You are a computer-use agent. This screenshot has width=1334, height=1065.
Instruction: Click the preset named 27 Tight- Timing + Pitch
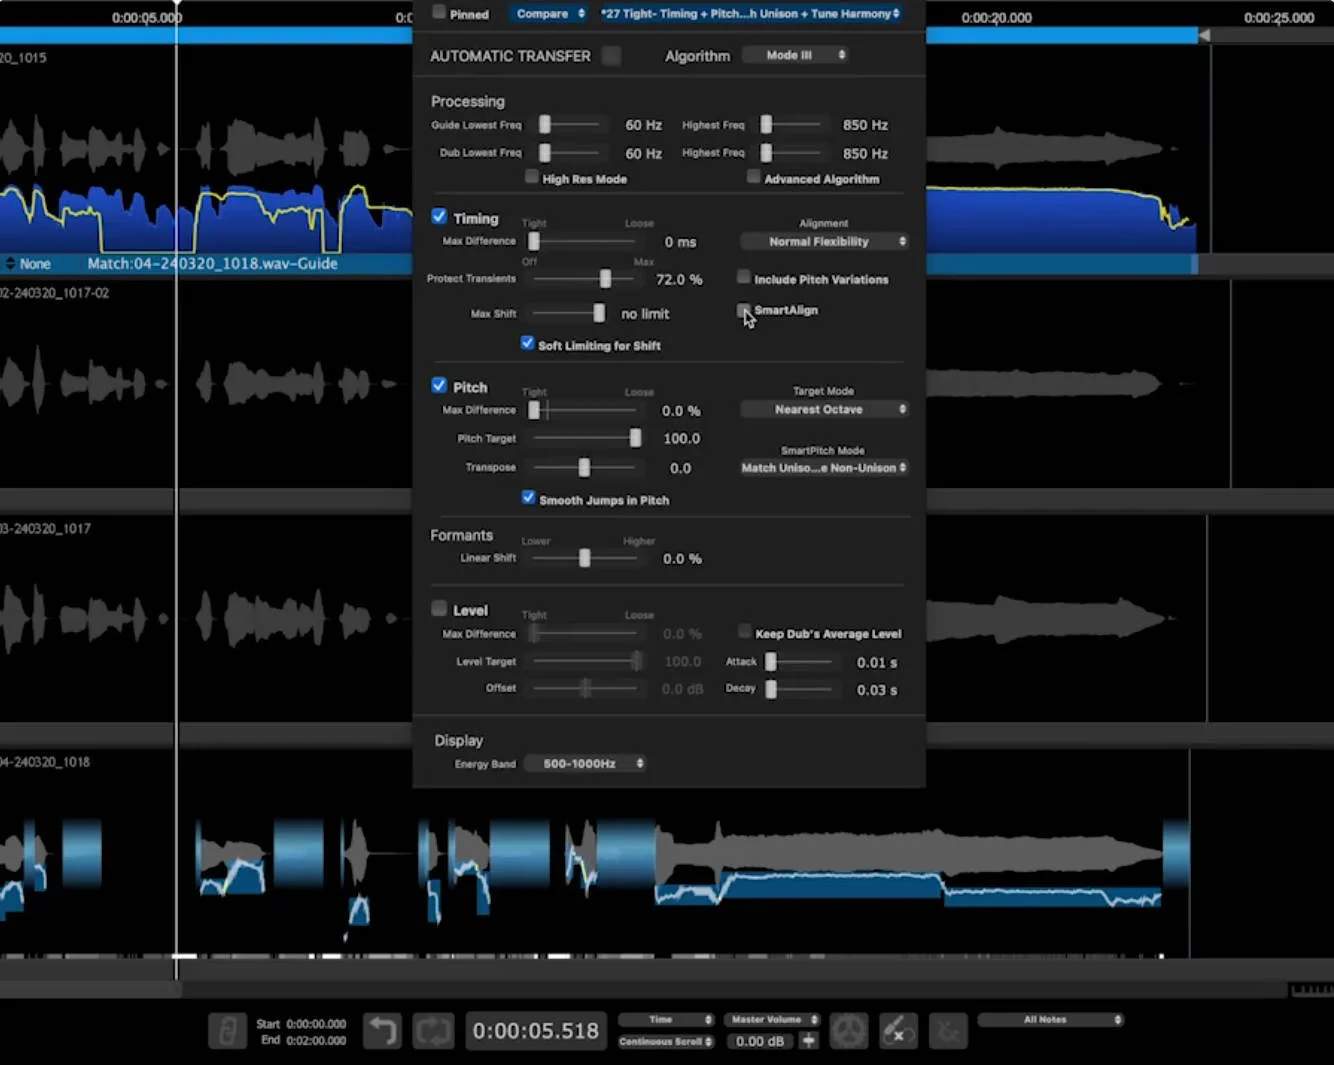click(750, 13)
